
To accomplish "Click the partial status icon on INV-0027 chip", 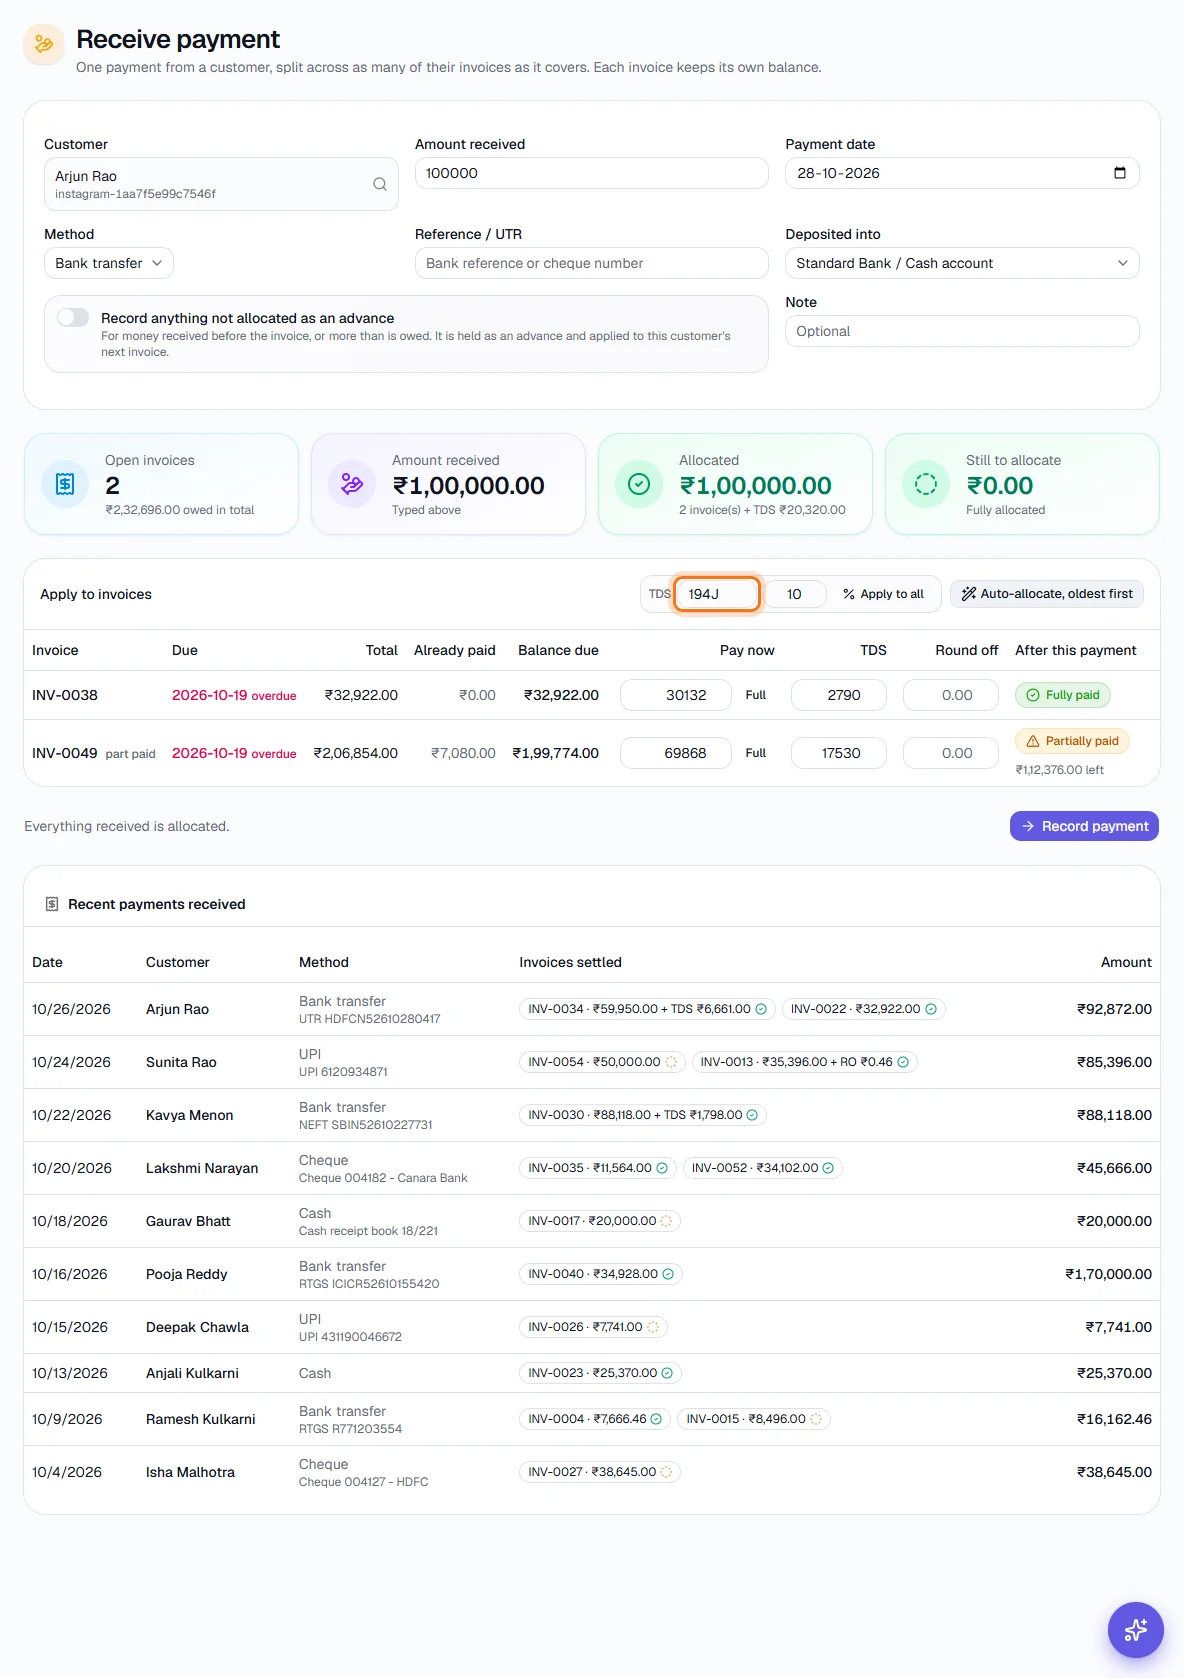I will coord(666,1472).
